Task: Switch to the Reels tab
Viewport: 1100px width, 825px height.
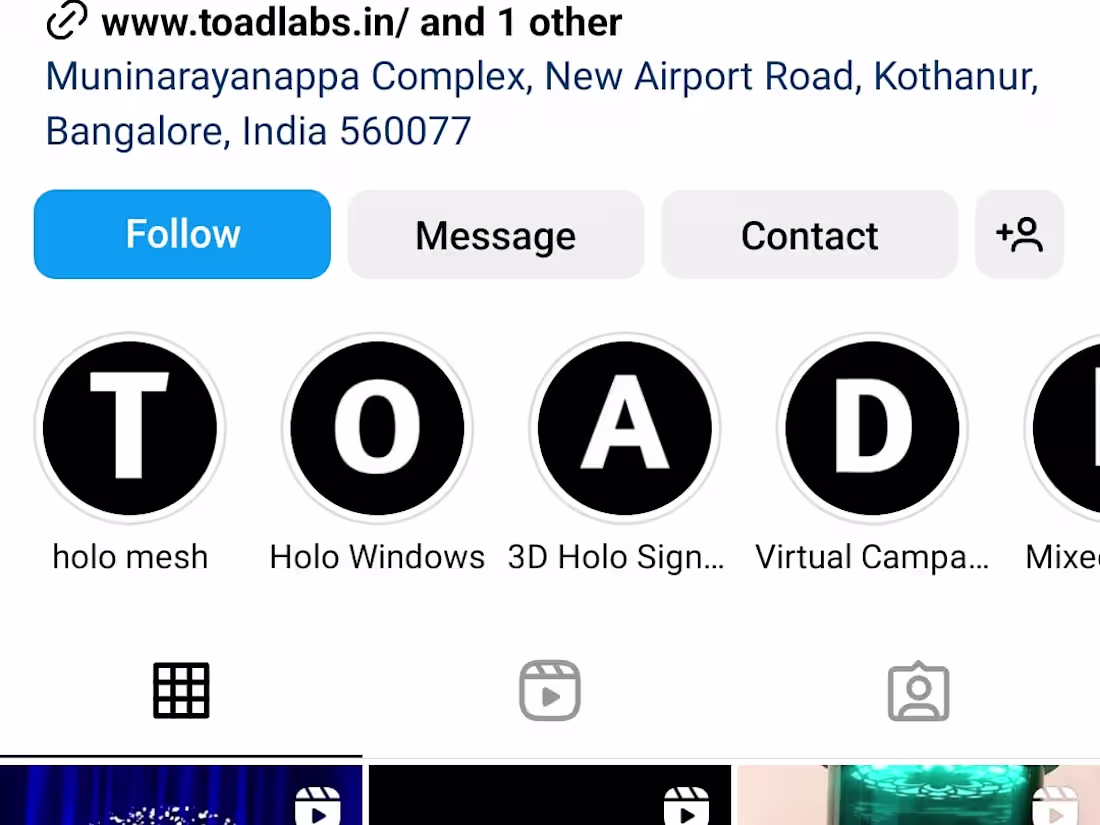Action: point(550,690)
